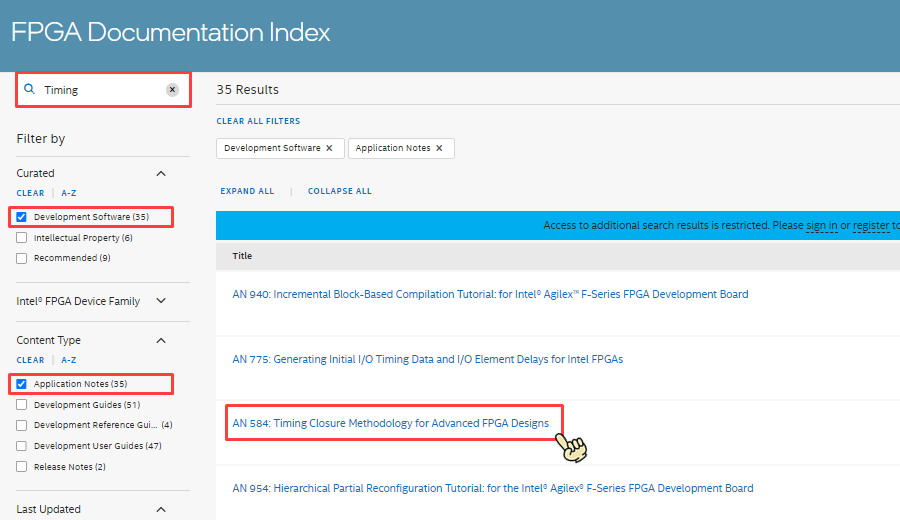900x520 pixels.
Task: Click the Filter by label
Action: click(x=41, y=139)
